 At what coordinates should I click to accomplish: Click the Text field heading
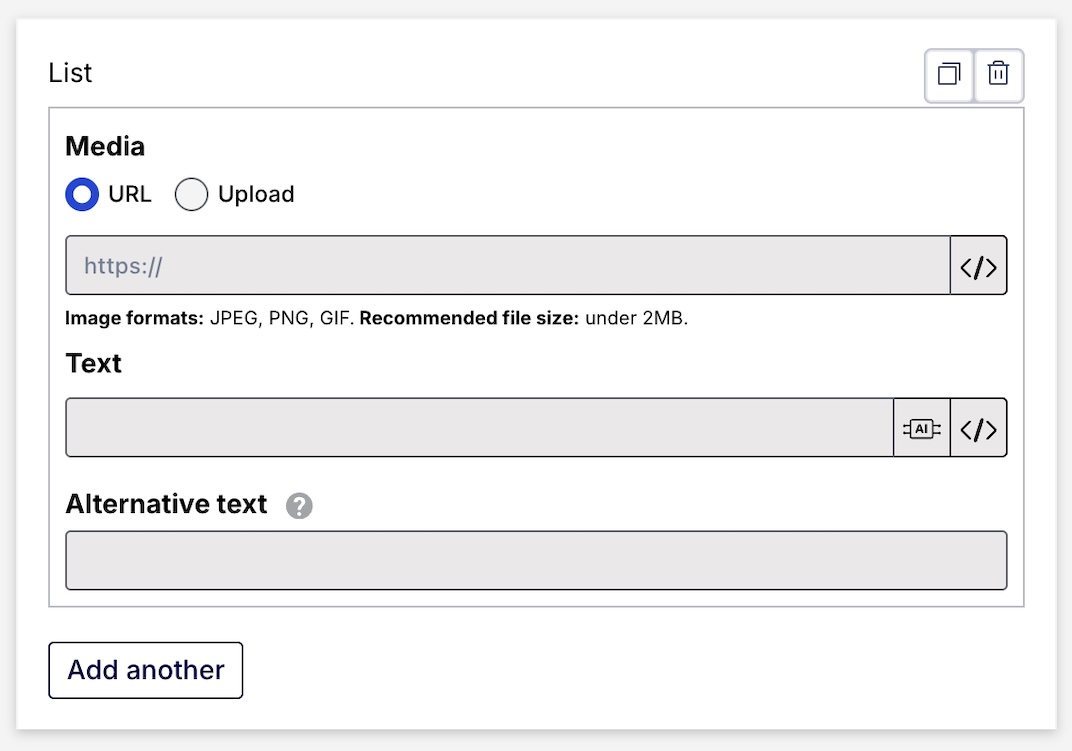pyautogui.click(x=93, y=364)
